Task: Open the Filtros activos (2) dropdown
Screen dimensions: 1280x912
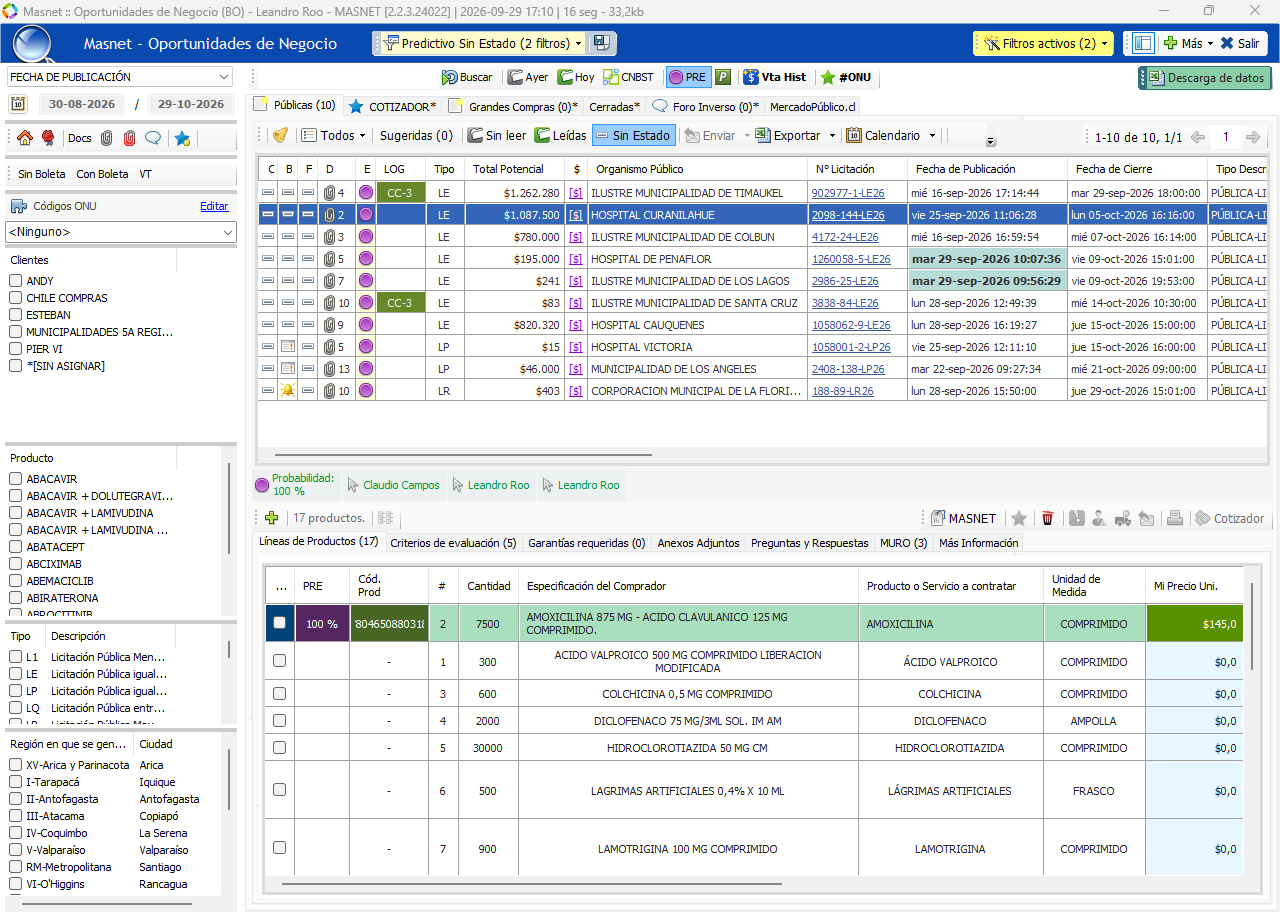Action: click(x=1043, y=43)
